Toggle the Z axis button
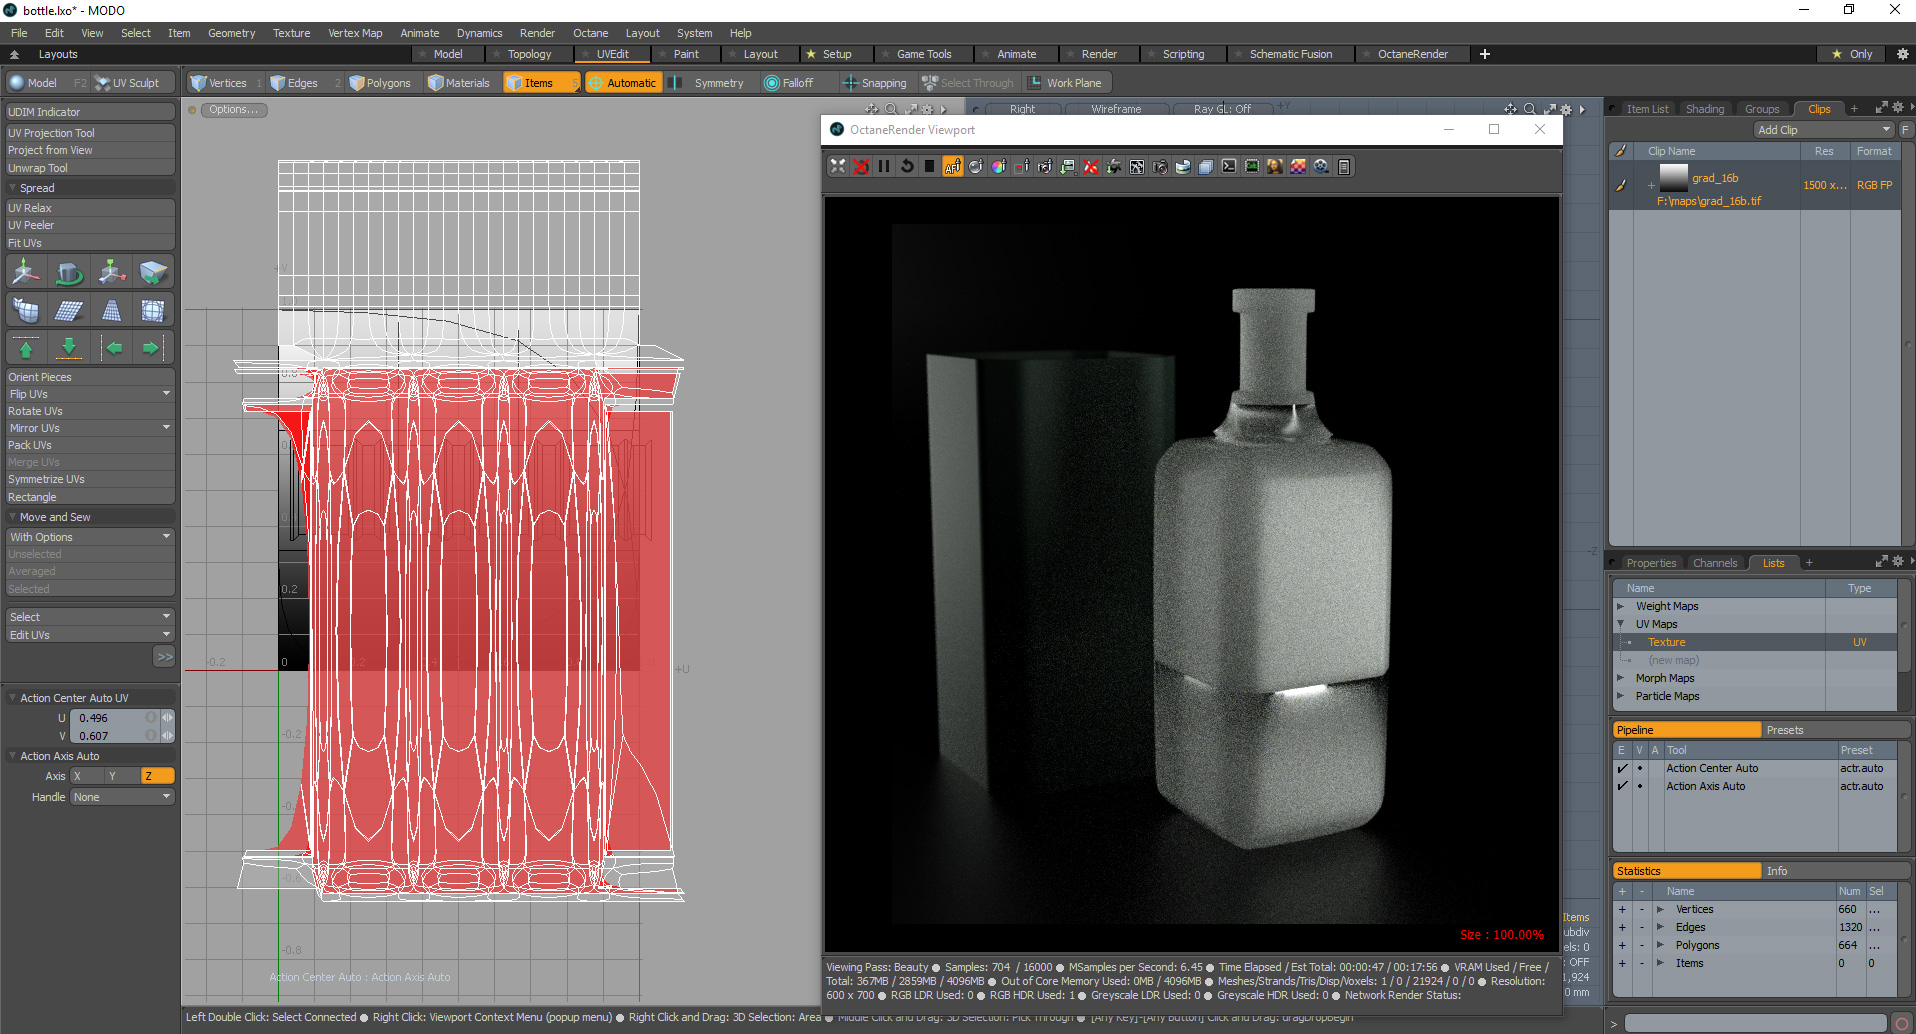Viewport: 1916px width, 1034px height. pos(157,776)
